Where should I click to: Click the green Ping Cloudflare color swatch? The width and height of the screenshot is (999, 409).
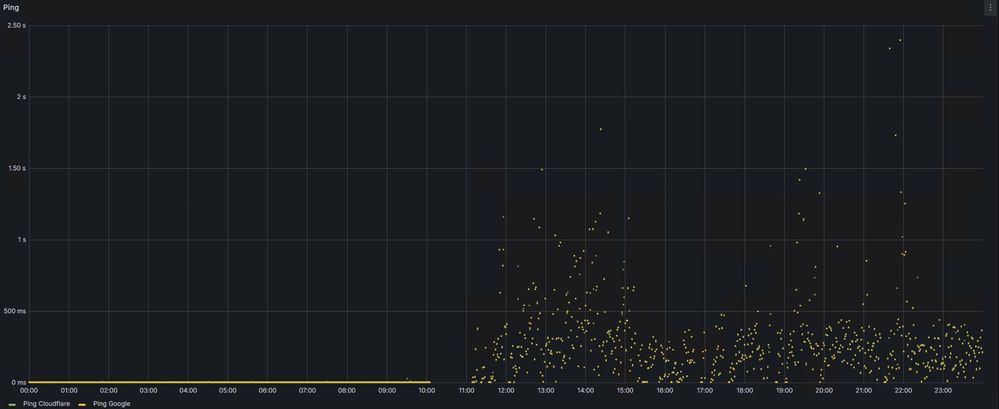(x=12, y=404)
